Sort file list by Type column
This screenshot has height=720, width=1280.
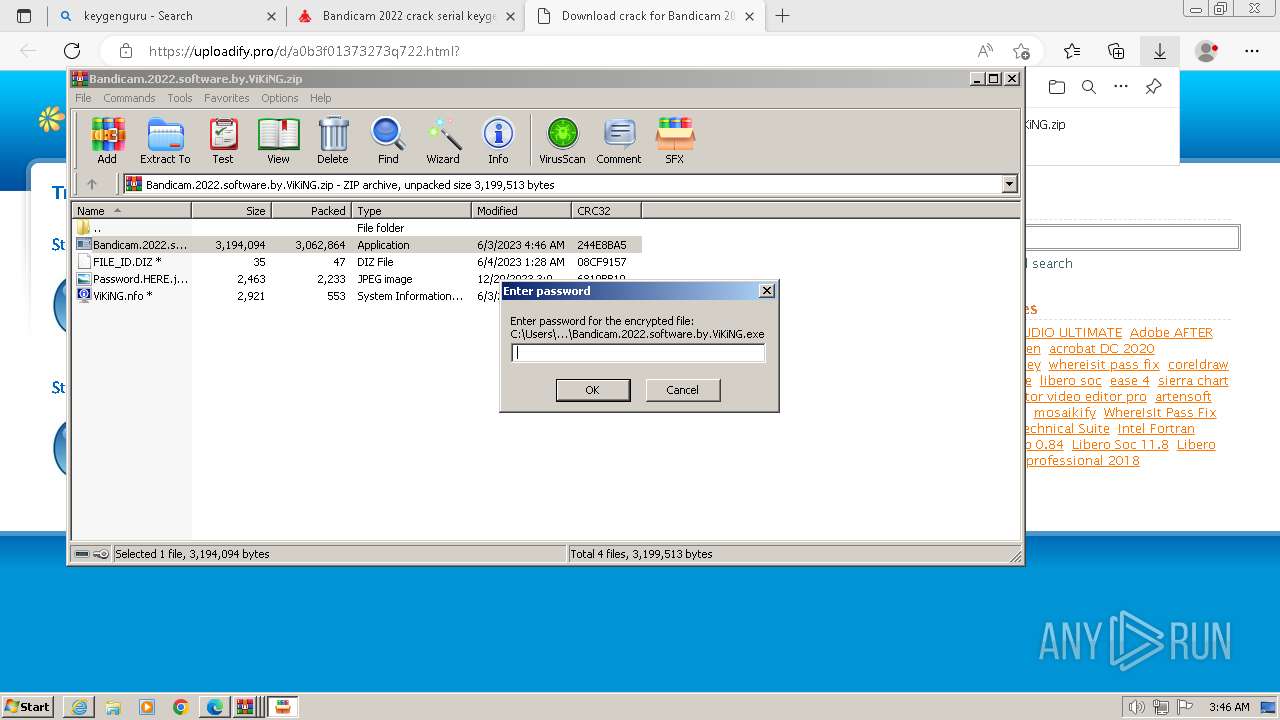(411, 210)
